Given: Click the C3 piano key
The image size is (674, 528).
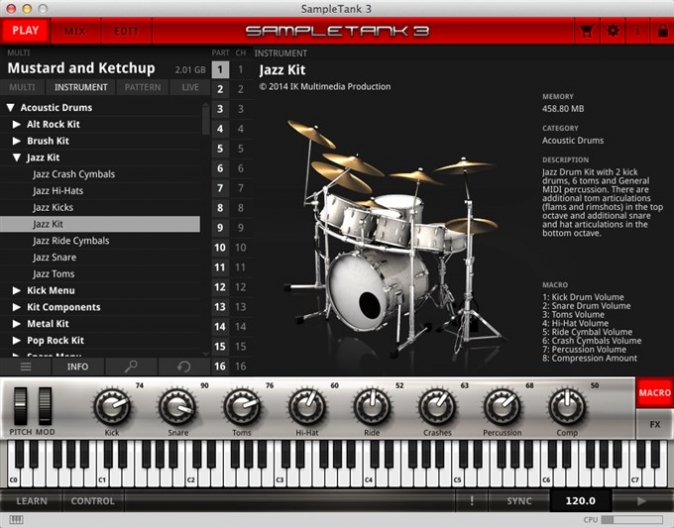Looking at the screenshot, I should [280, 478].
